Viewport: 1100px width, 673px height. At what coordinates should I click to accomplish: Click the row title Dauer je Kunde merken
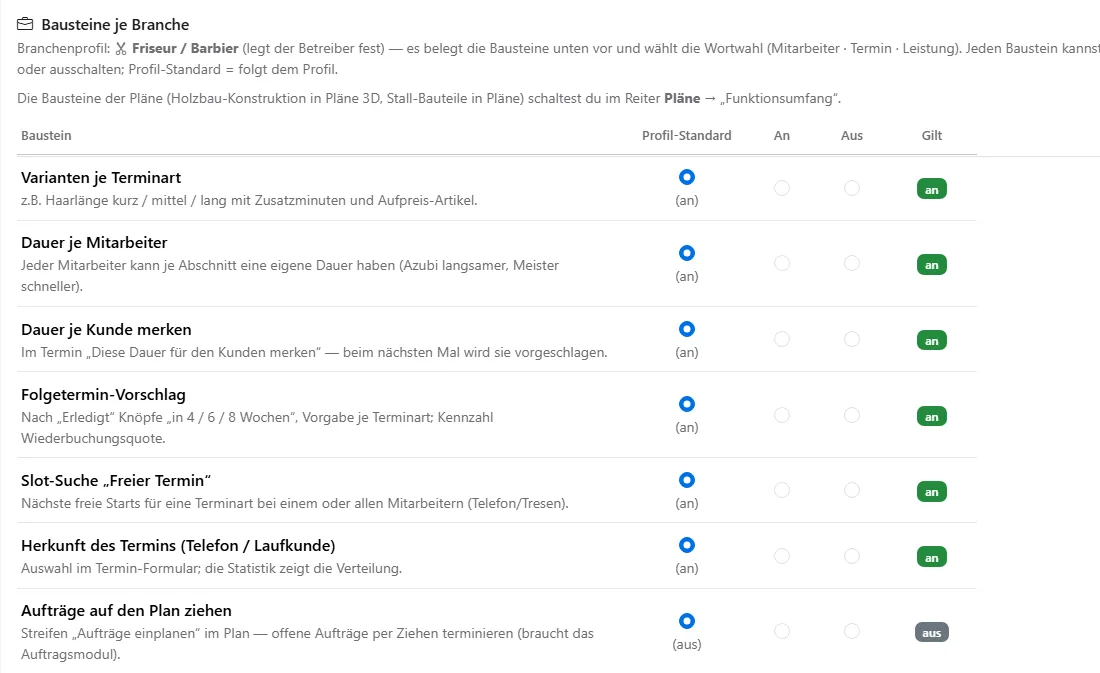tap(106, 330)
